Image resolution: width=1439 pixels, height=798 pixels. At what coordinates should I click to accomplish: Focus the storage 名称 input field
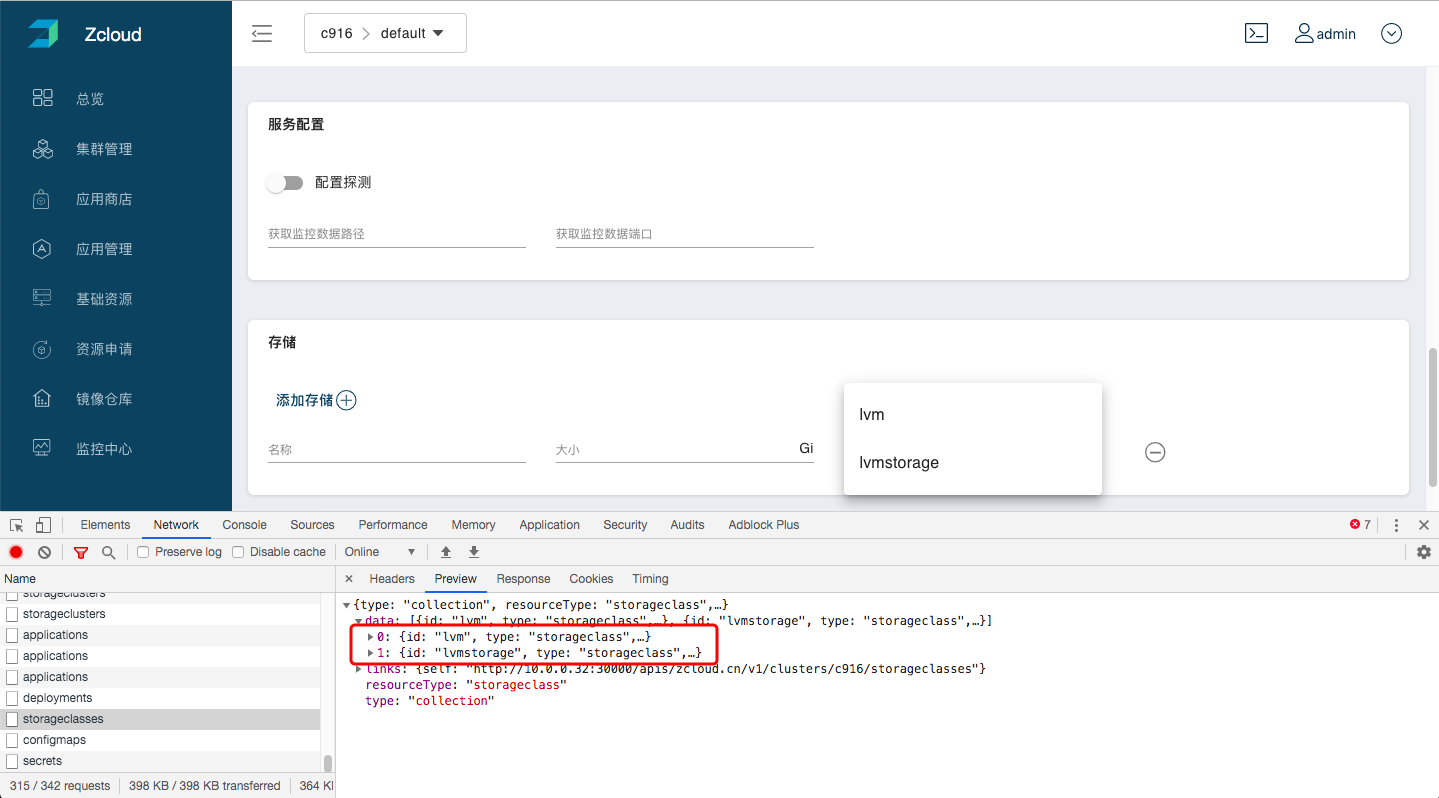click(x=396, y=450)
